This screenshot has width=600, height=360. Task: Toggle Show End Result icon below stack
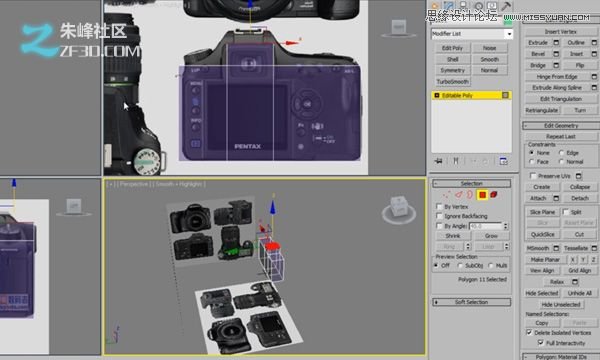click(x=456, y=161)
